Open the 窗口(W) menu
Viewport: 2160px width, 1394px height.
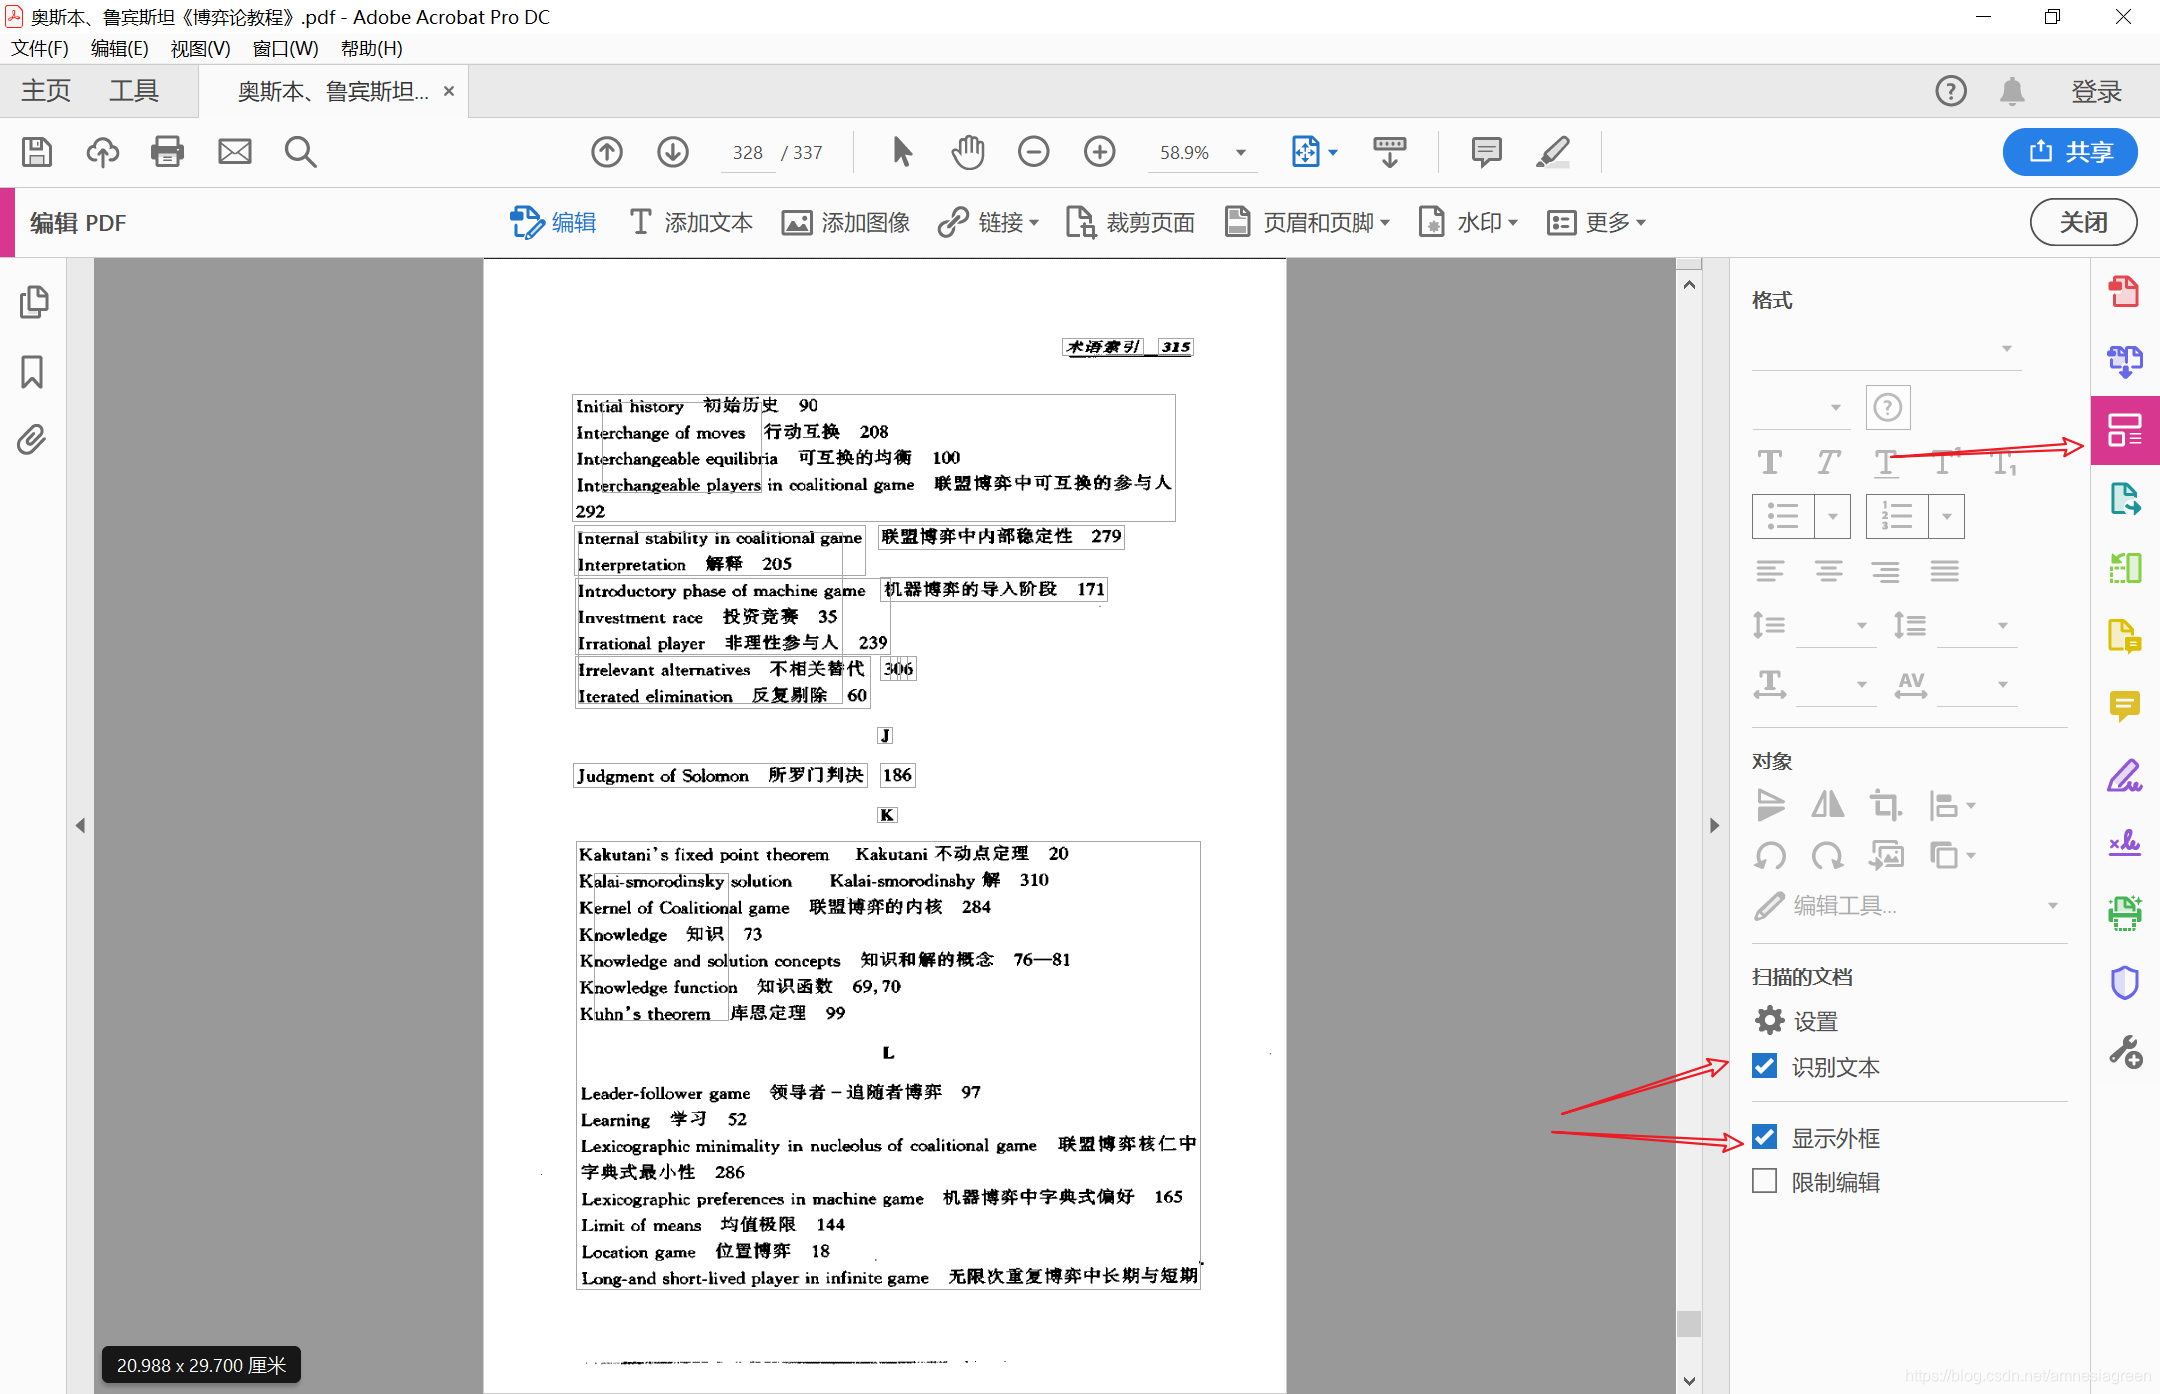coord(285,48)
